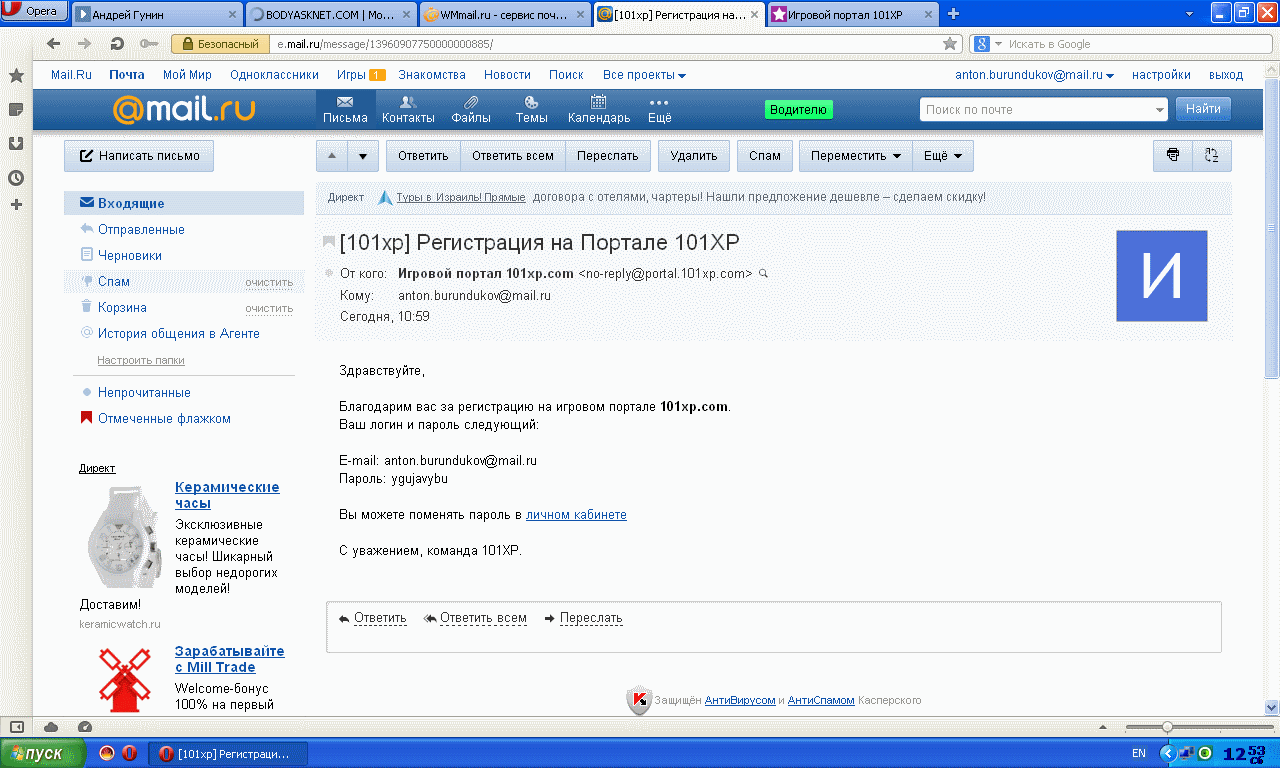Image resolution: width=1280 pixels, height=768 pixels.
Task: Open Темы theme chooser
Action: (531, 110)
